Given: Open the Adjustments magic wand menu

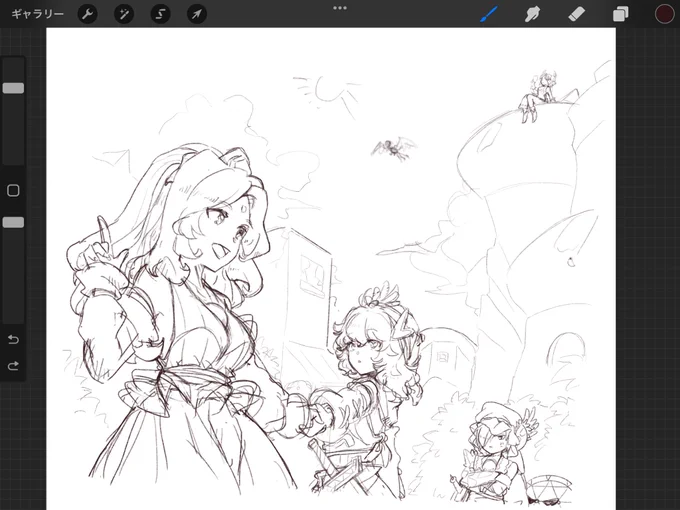Looking at the screenshot, I should 124,14.
